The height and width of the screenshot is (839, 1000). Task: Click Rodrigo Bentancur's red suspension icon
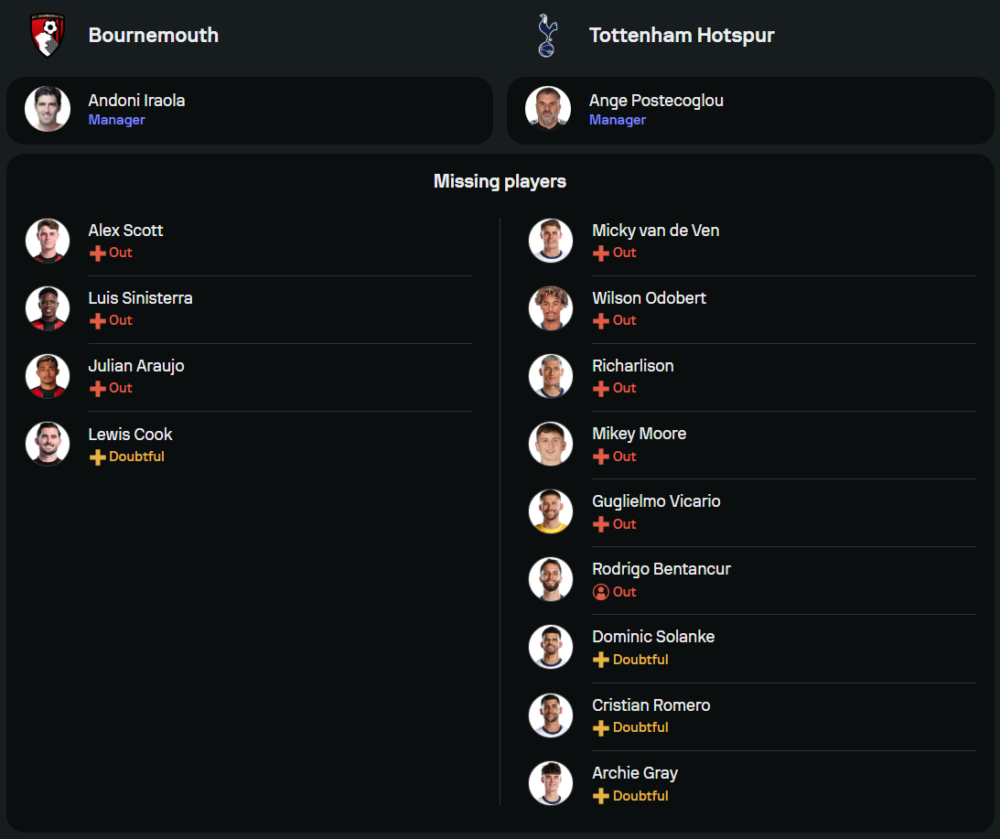coord(600,592)
